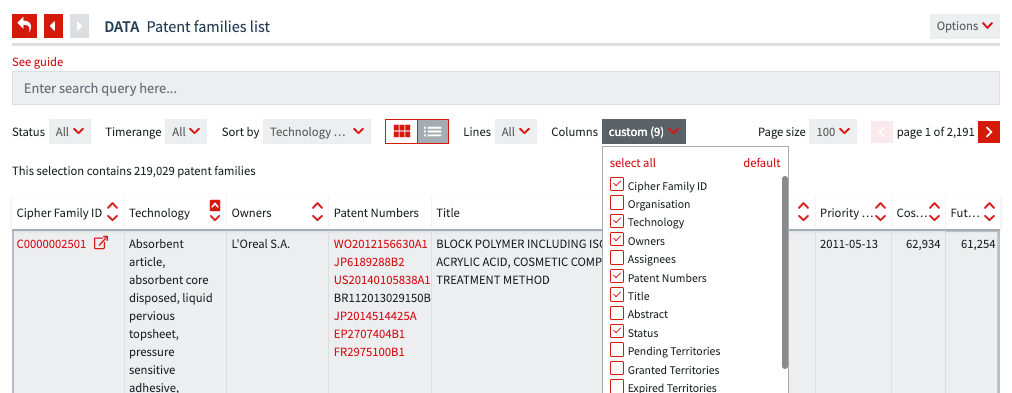Image resolution: width=1012 pixels, height=393 pixels.
Task: Enable the Abstract column checkbox
Action: 616,313
